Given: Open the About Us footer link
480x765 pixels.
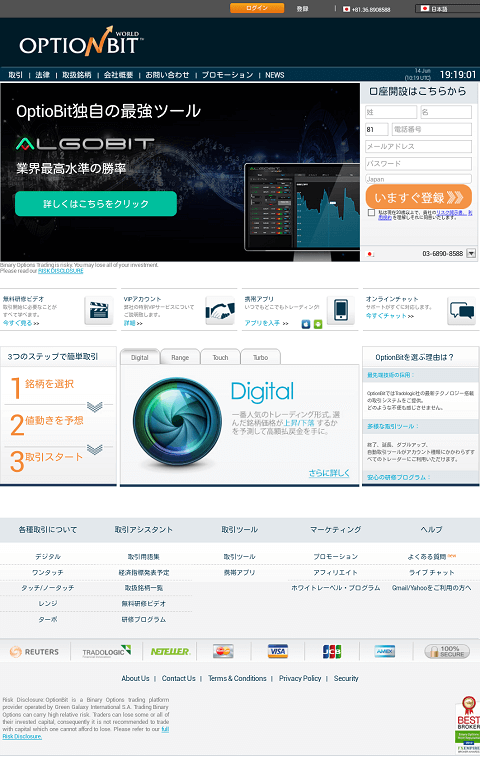Looking at the screenshot, I should pyautogui.click(x=135, y=678).
